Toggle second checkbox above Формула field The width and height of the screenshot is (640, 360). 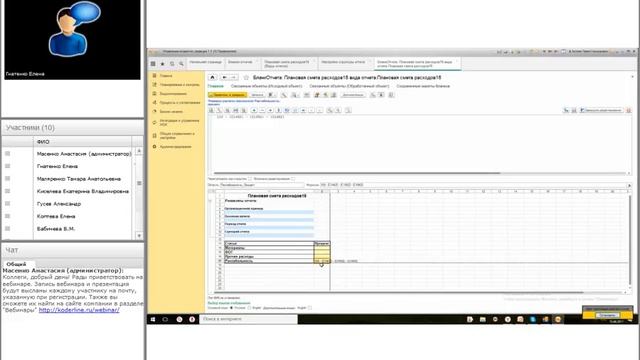click(293, 179)
